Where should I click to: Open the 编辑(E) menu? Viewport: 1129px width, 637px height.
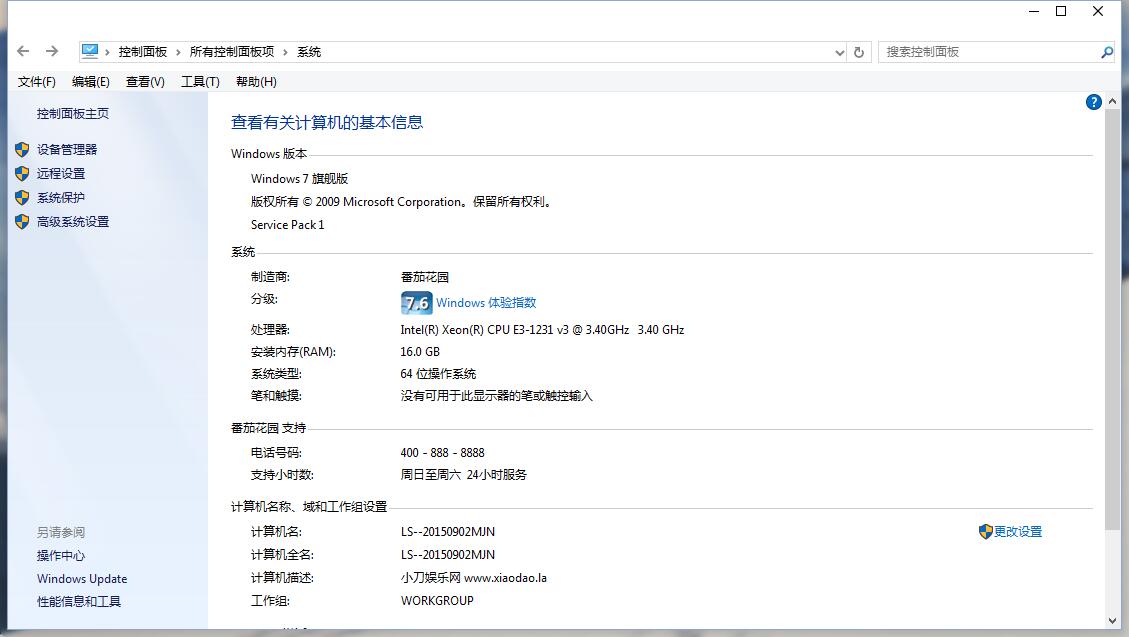[91, 81]
